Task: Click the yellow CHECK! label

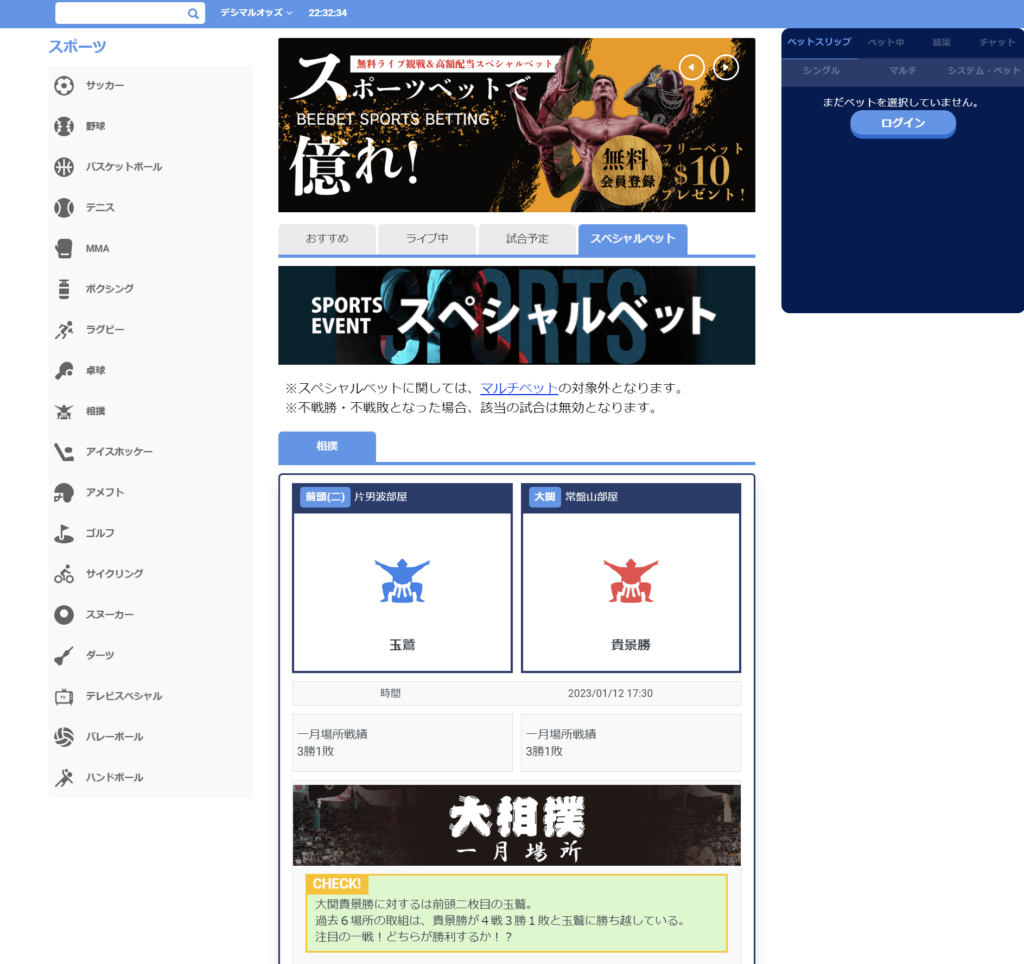Action: [336, 884]
